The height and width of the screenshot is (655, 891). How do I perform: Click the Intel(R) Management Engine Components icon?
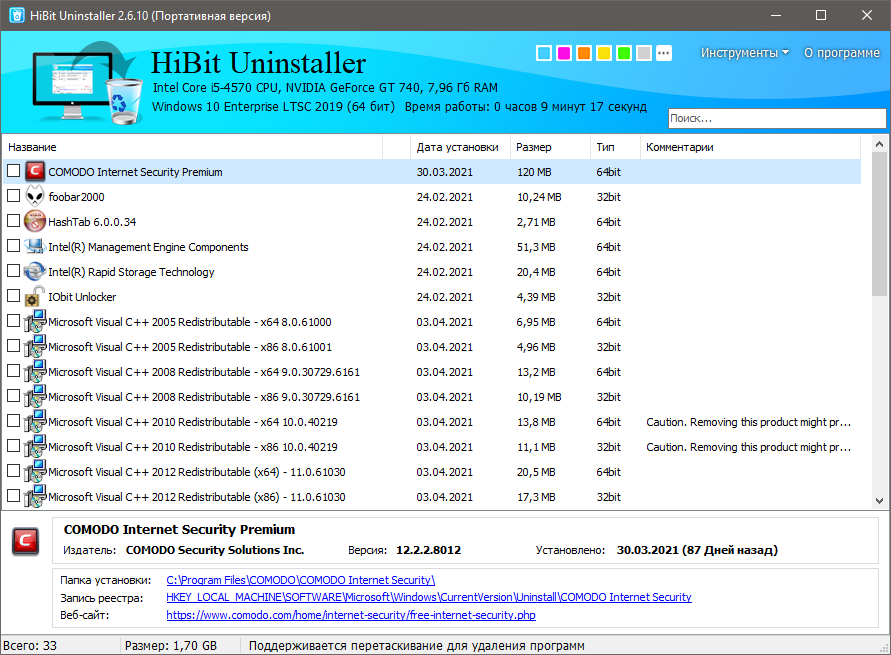click(x=35, y=247)
